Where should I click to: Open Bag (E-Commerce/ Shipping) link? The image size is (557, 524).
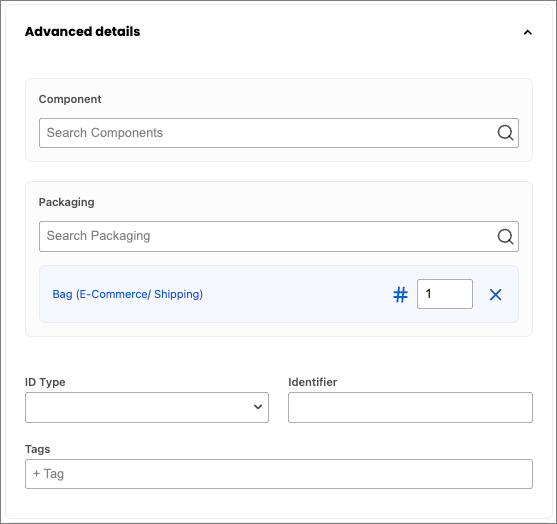tap(128, 294)
